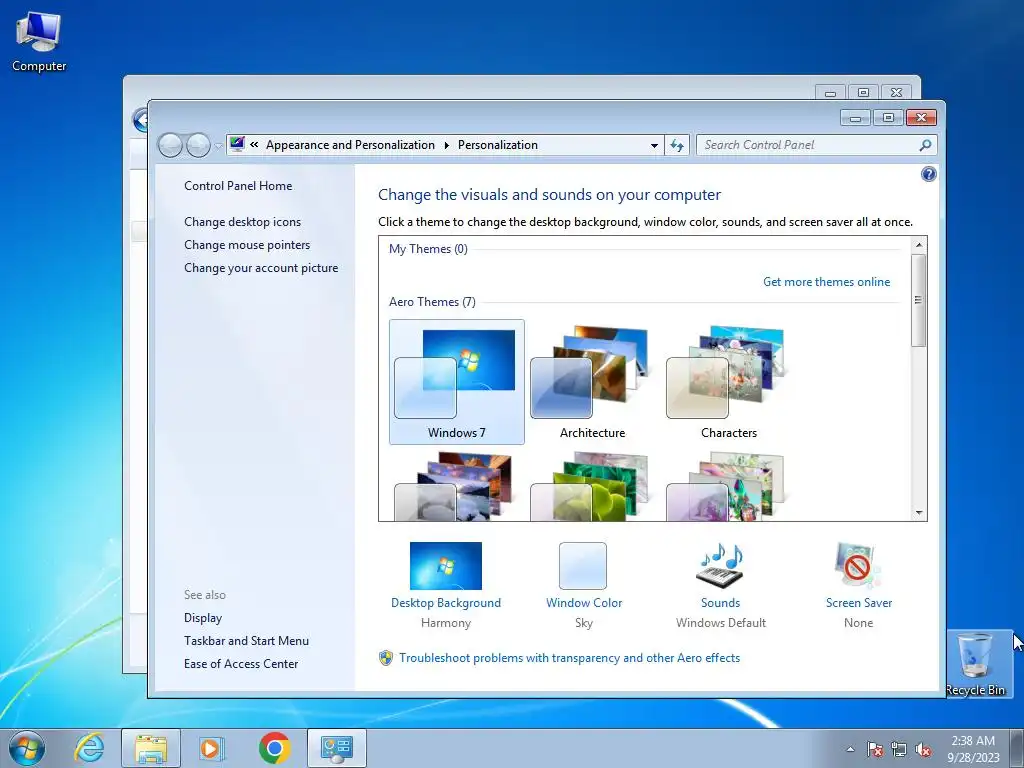Viewport: 1024px width, 768px height.
Task: Open the clock showing 2:38 AM
Action: pos(973,748)
